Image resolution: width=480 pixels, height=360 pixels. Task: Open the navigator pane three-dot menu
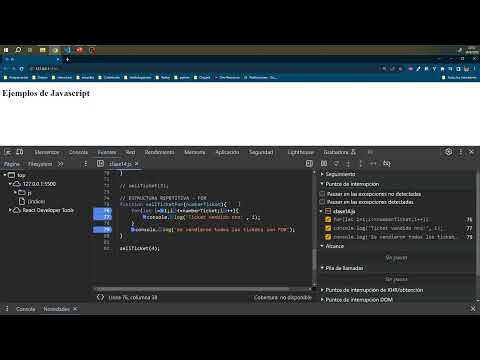coord(86,164)
